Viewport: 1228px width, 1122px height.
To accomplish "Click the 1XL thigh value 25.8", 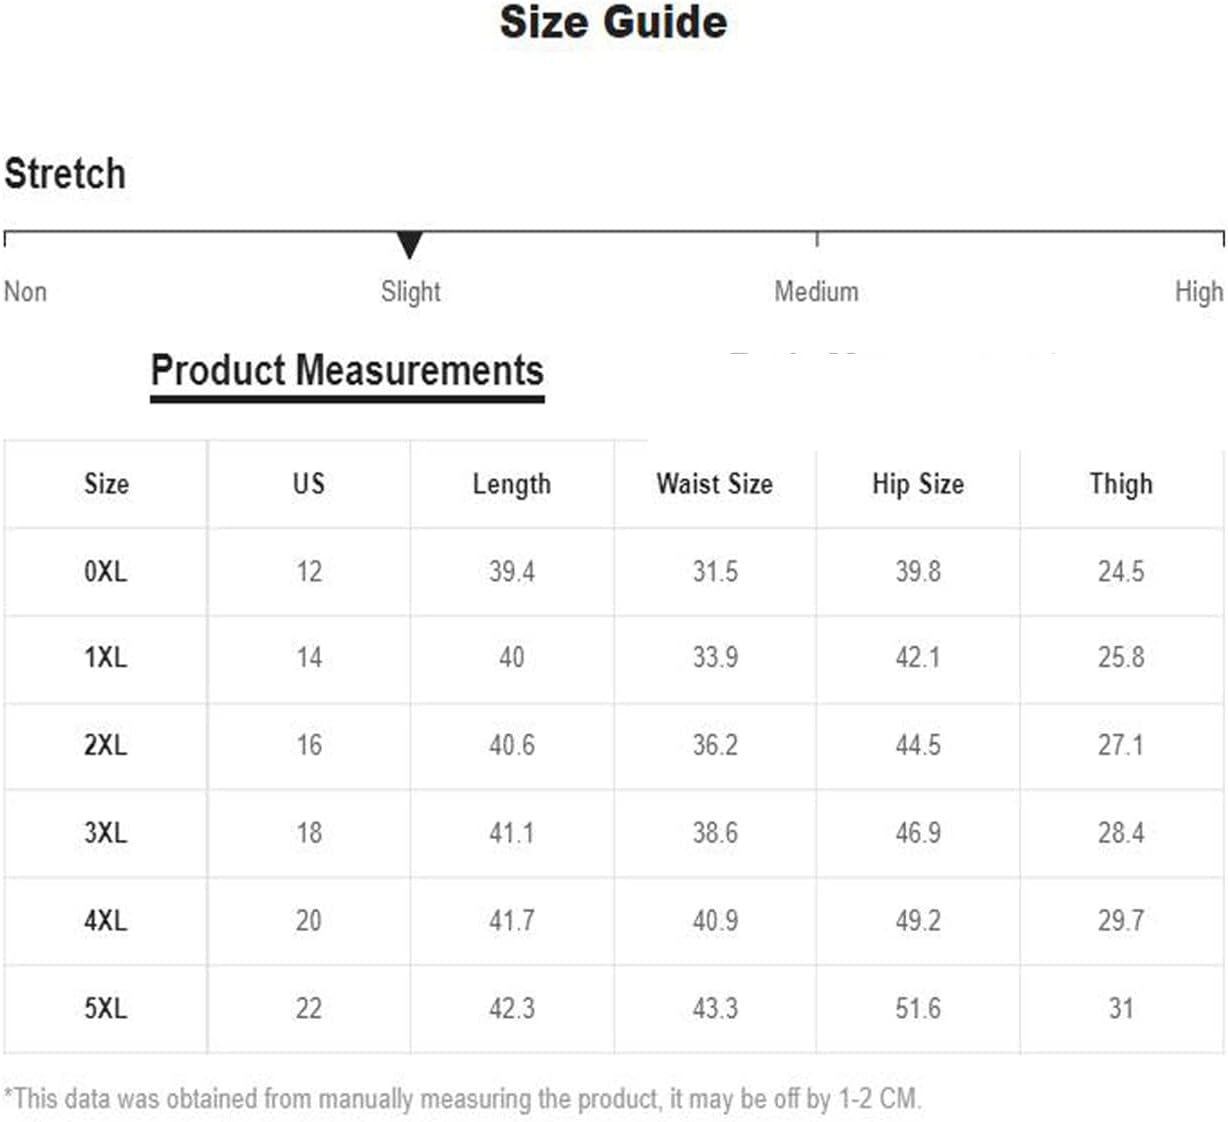I will 1121,658.
